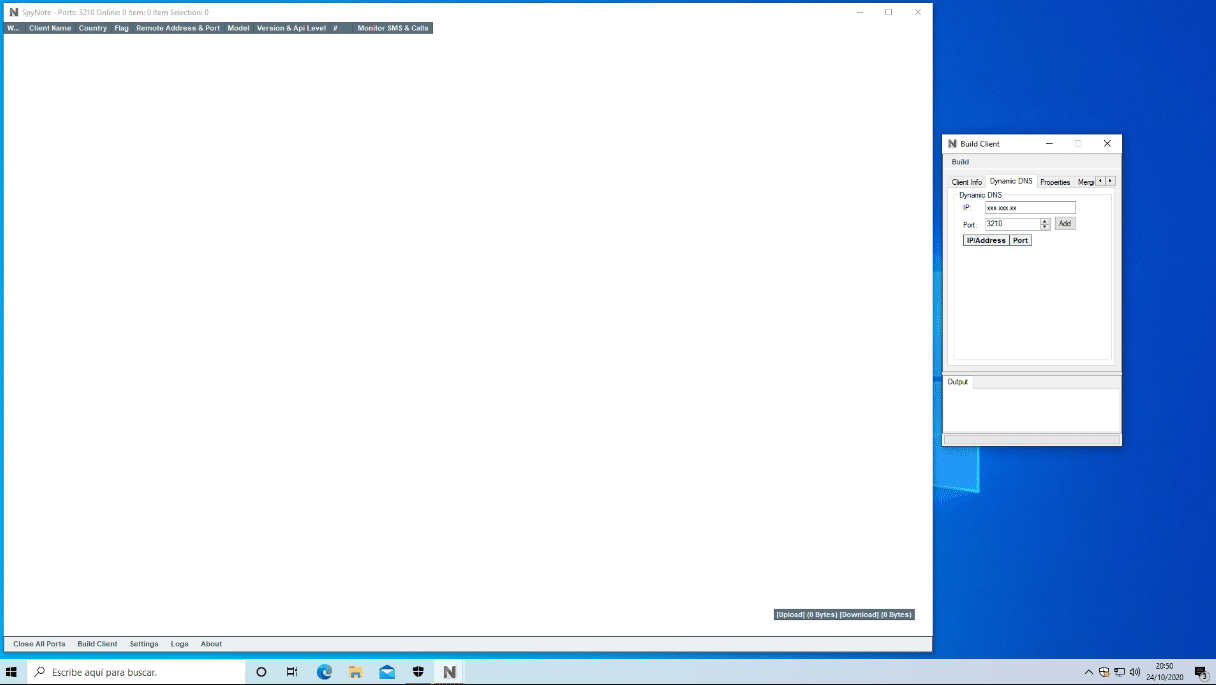Open the volume speaker tray icon
The image size is (1216, 685).
[1134, 672]
